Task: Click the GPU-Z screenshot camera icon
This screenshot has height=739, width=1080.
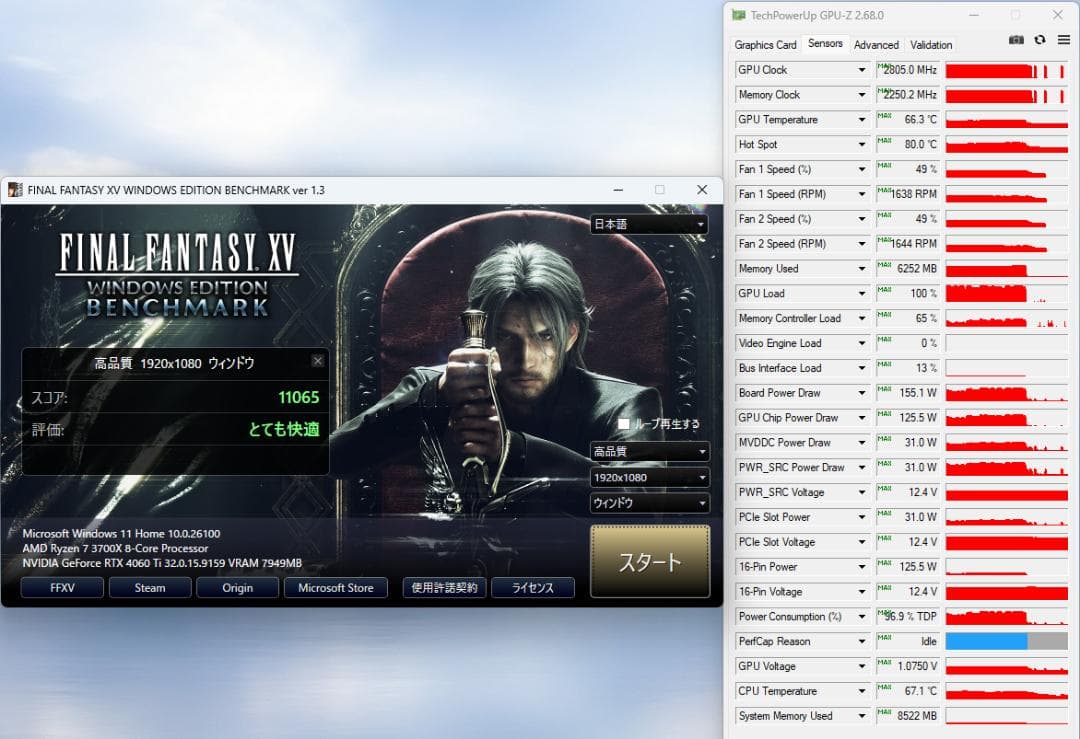Action: click(x=1016, y=40)
